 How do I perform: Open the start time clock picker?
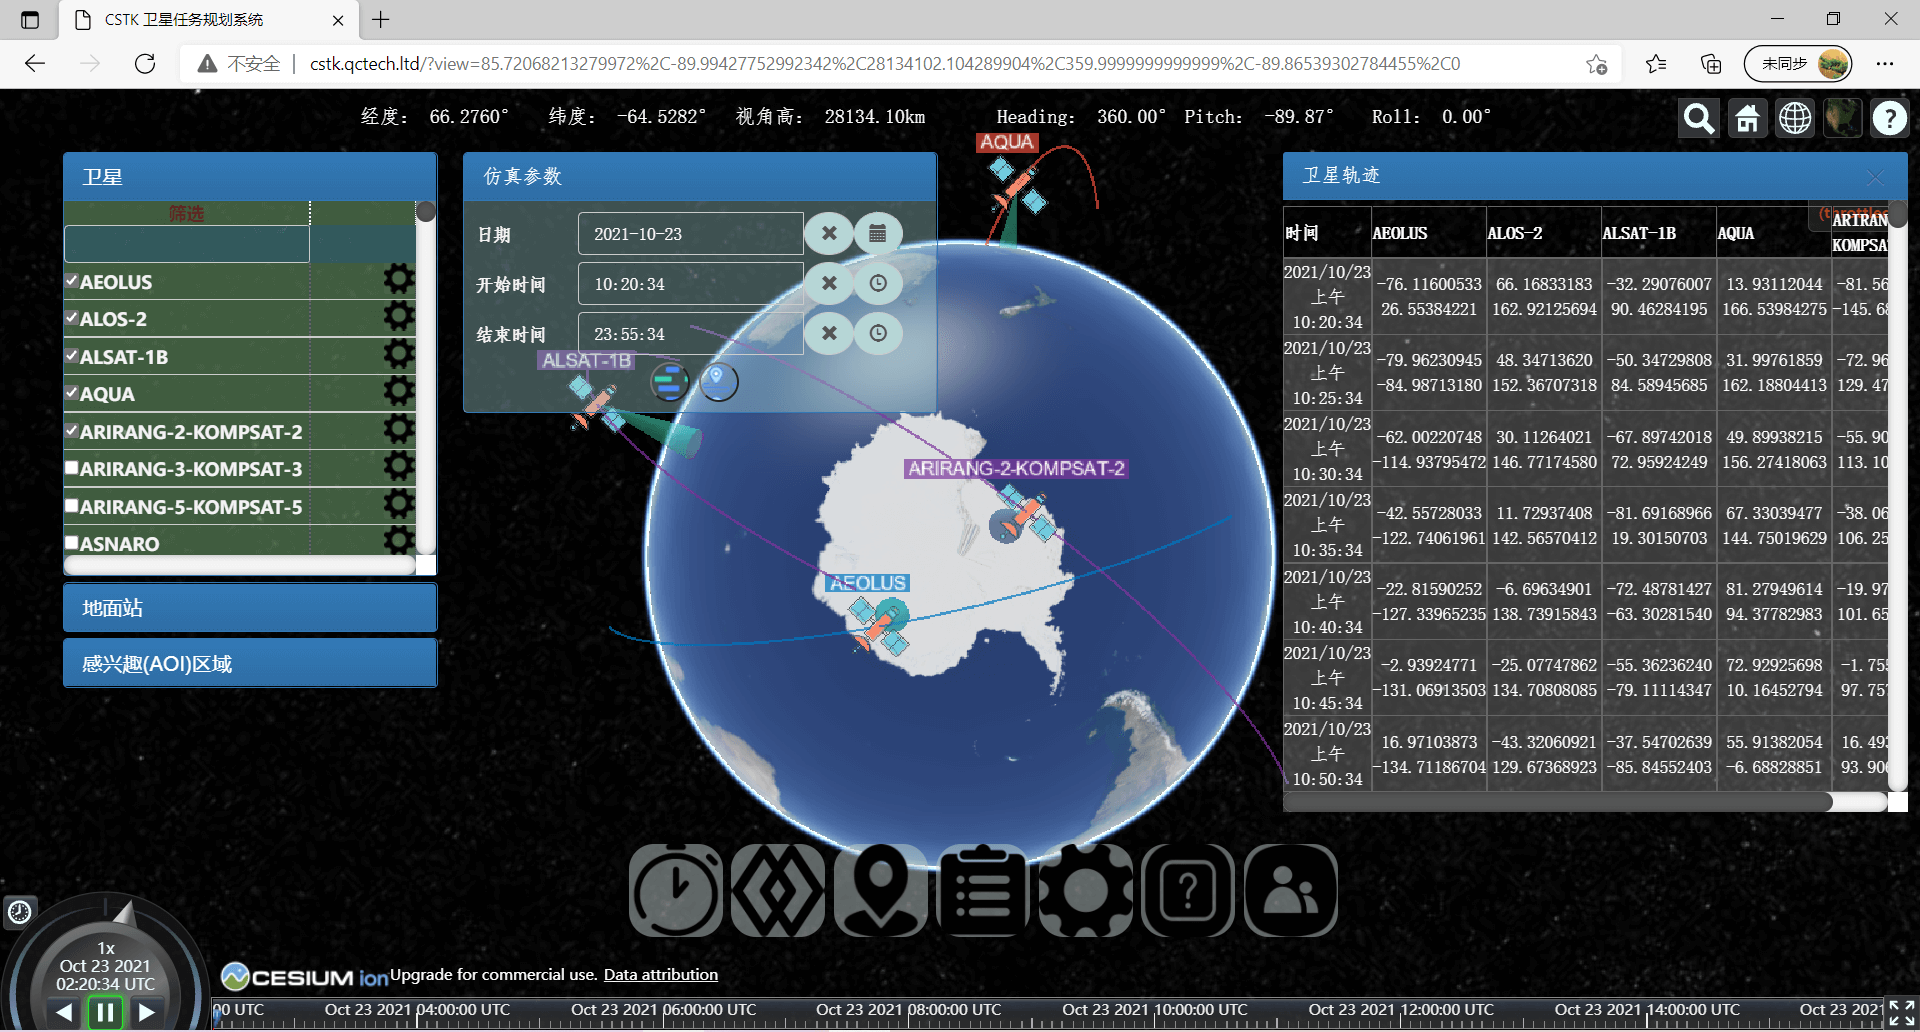[878, 283]
